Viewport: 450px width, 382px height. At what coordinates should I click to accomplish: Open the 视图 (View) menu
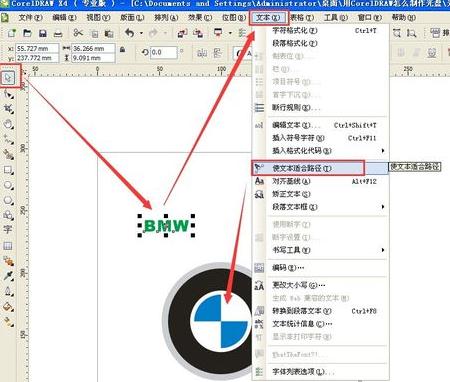tap(98, 17)
